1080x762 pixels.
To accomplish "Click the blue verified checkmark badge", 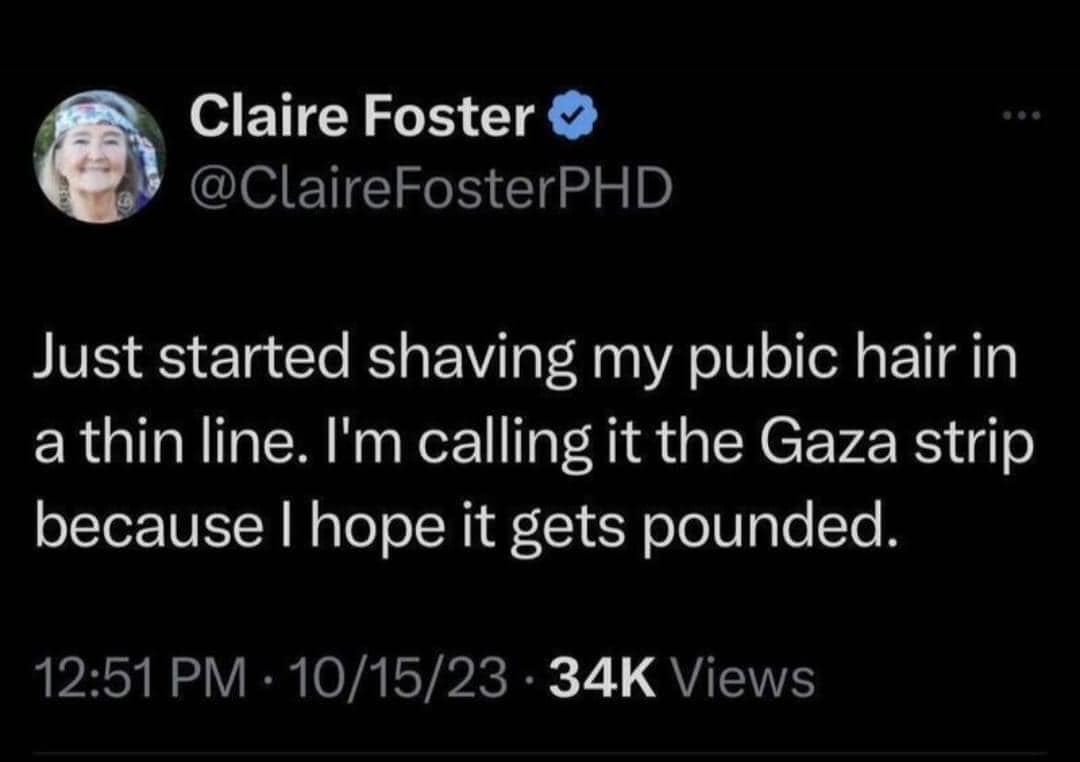I will [x=572, y=115].
